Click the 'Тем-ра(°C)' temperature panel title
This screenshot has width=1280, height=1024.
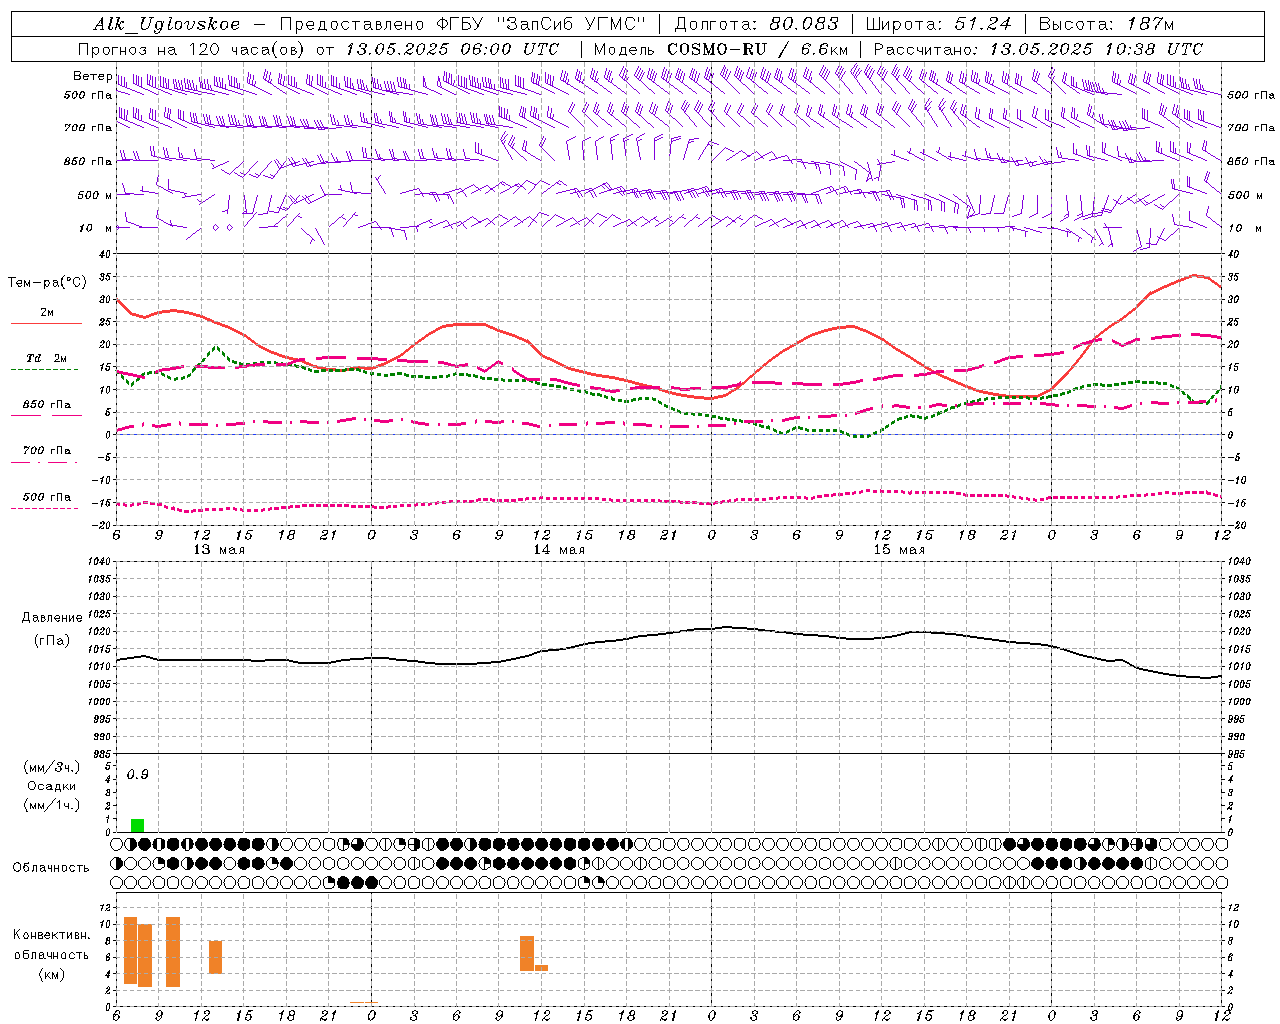click(47, 283)
